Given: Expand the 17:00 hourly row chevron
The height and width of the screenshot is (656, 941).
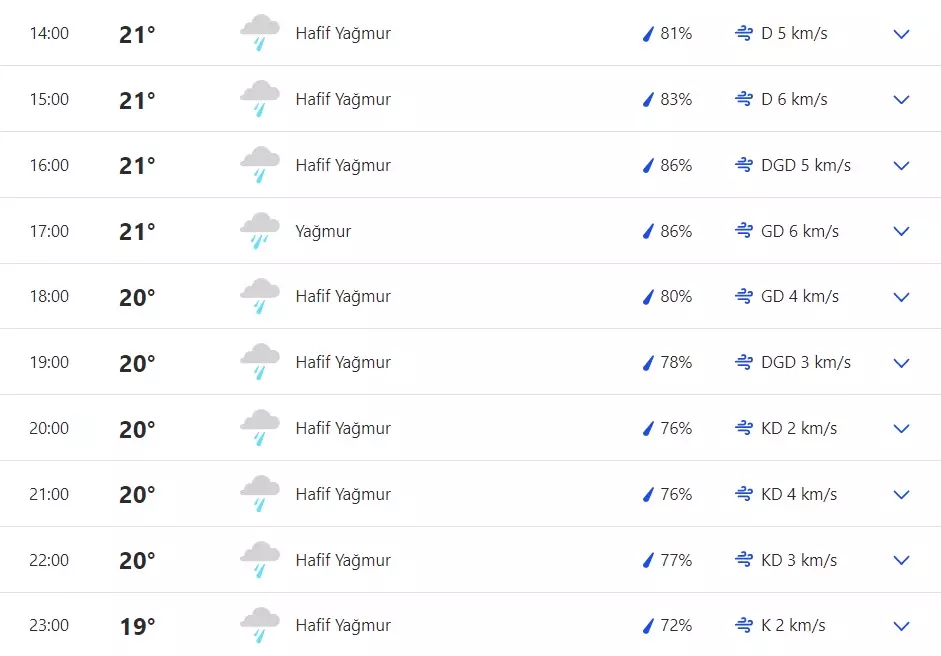Looking at the screenshot, I should click(901, 231).
